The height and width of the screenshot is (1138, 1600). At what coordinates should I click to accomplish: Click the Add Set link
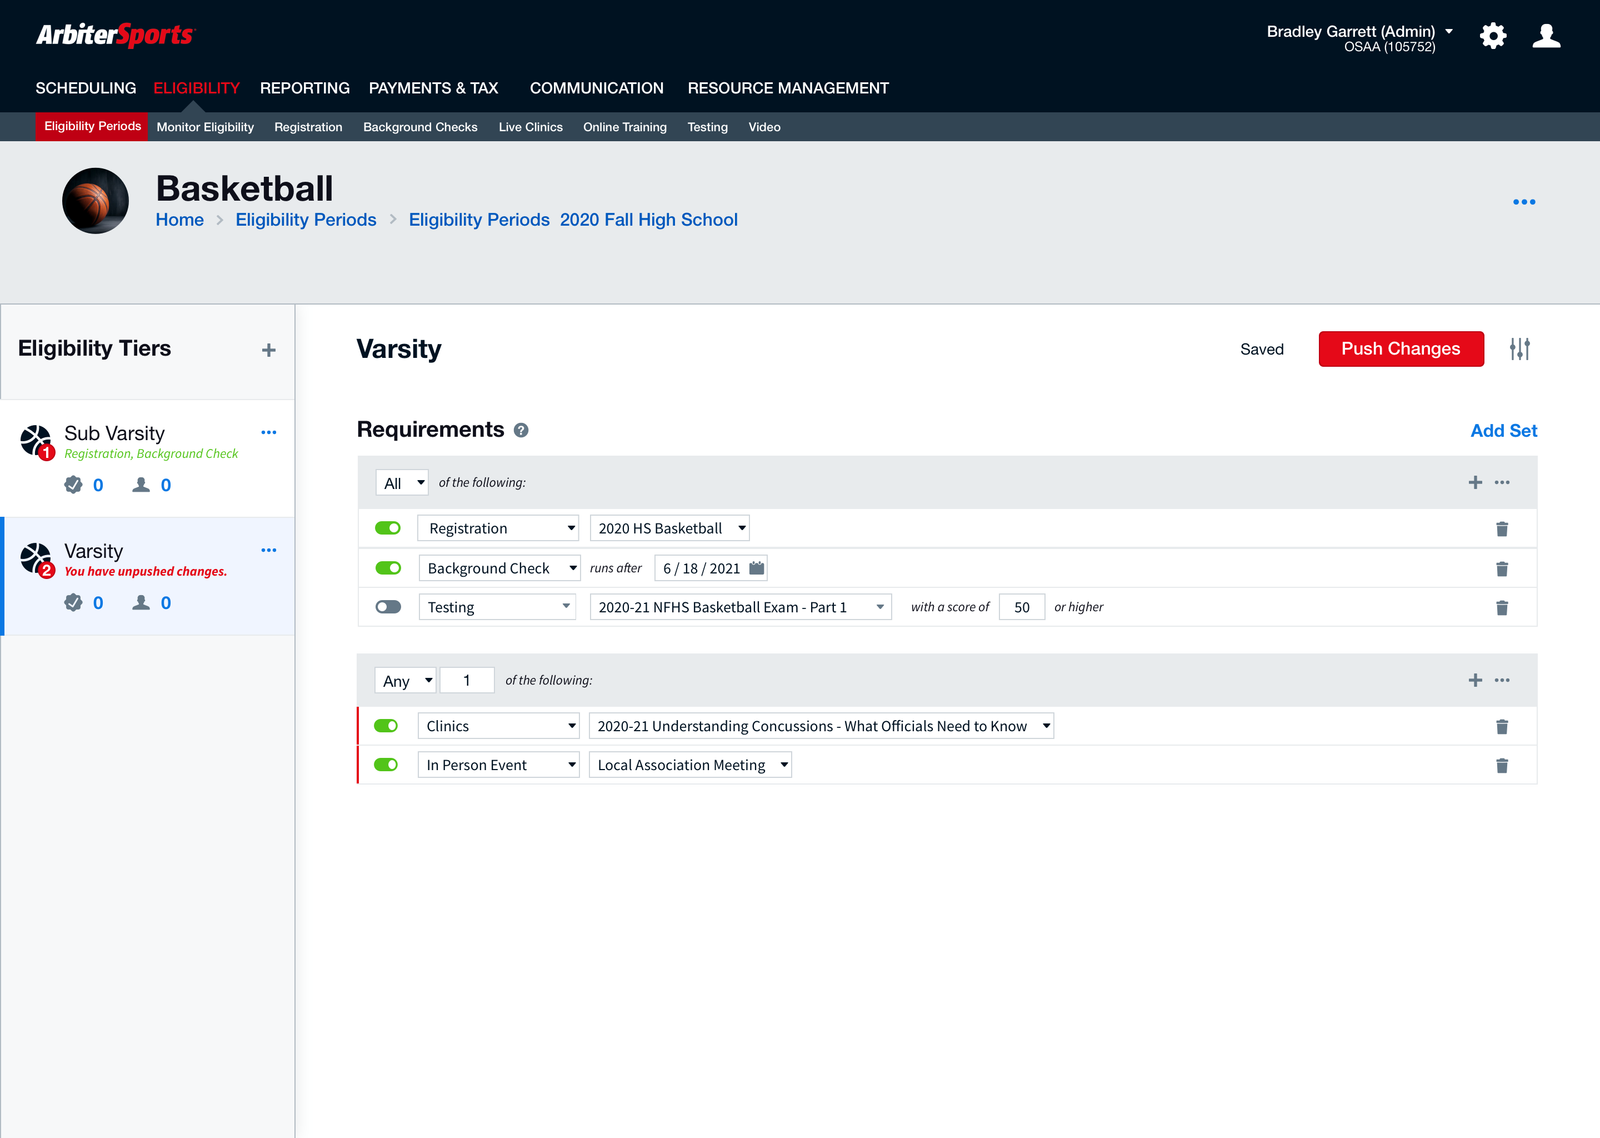[x=1504, y=431]
